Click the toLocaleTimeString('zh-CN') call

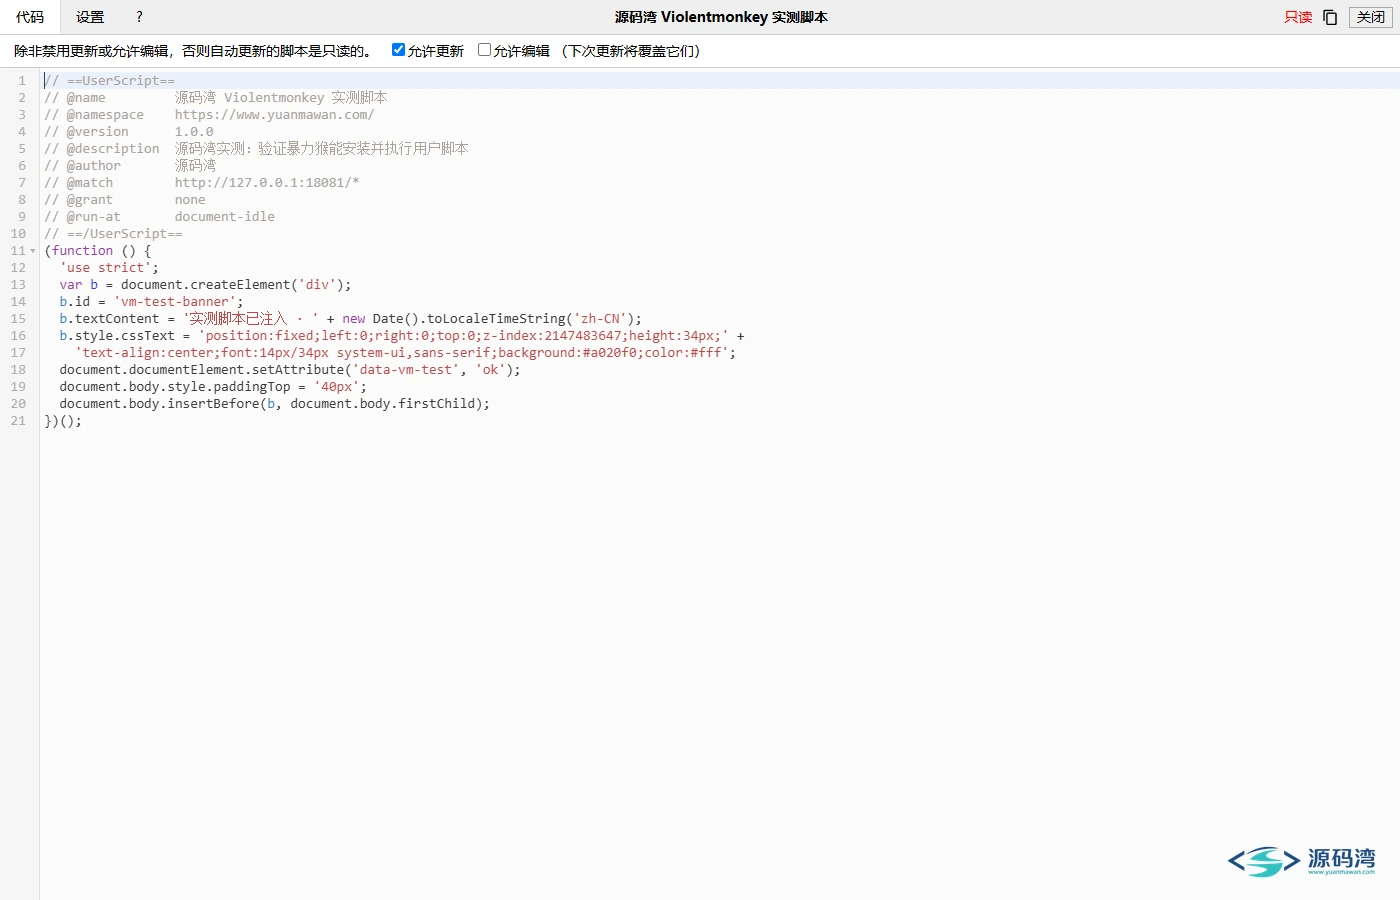(x=531, y=319)
